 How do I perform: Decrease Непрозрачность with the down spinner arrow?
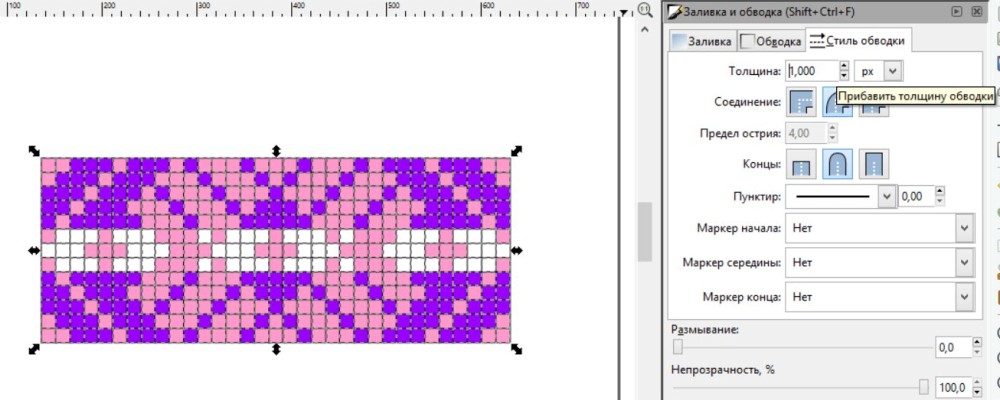coord(977,392)
